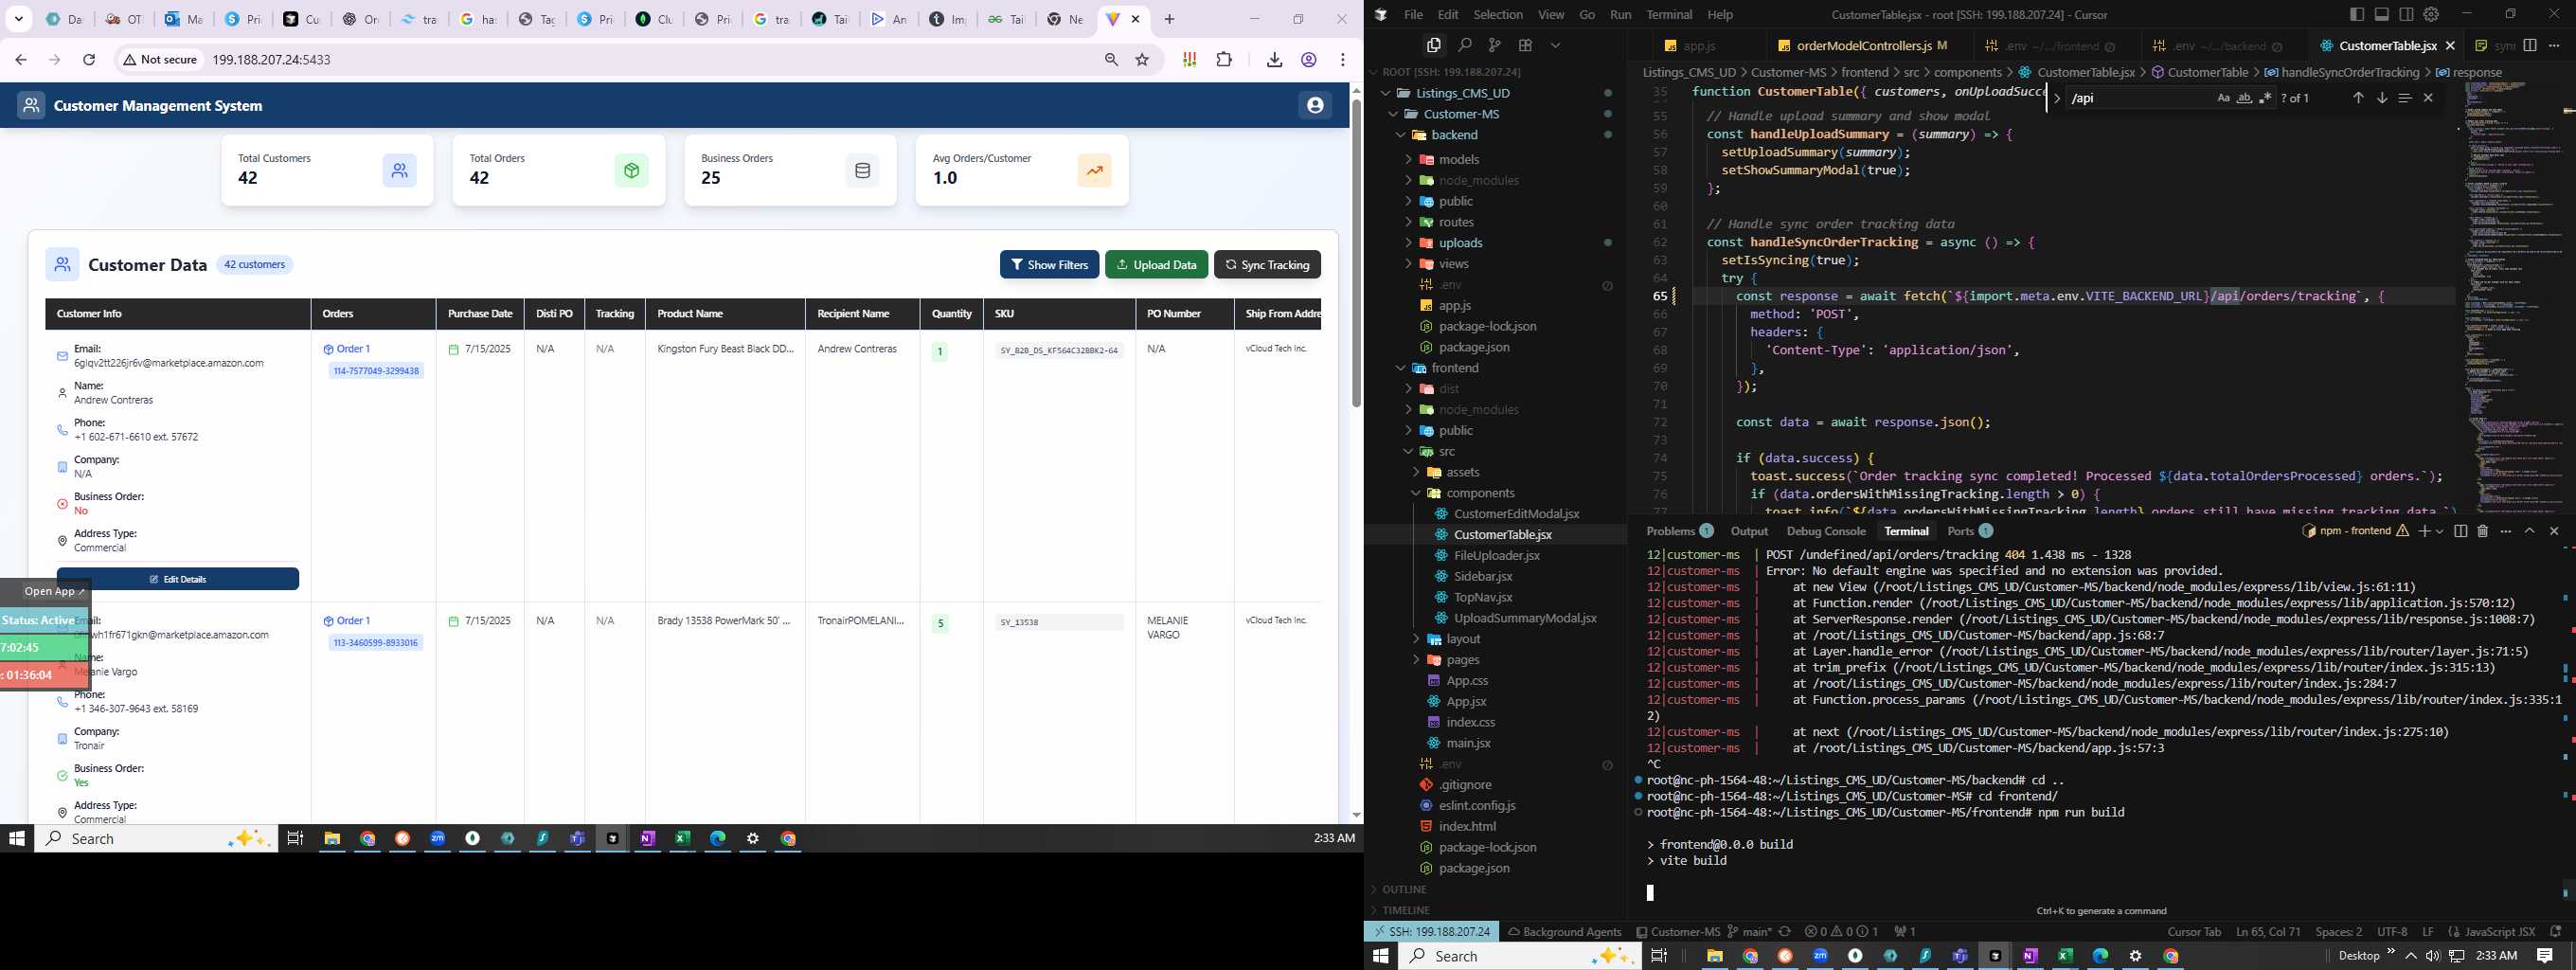Synchronize changes icon in status bar
Screen dimensions: 2576x970
point(1785,931)
